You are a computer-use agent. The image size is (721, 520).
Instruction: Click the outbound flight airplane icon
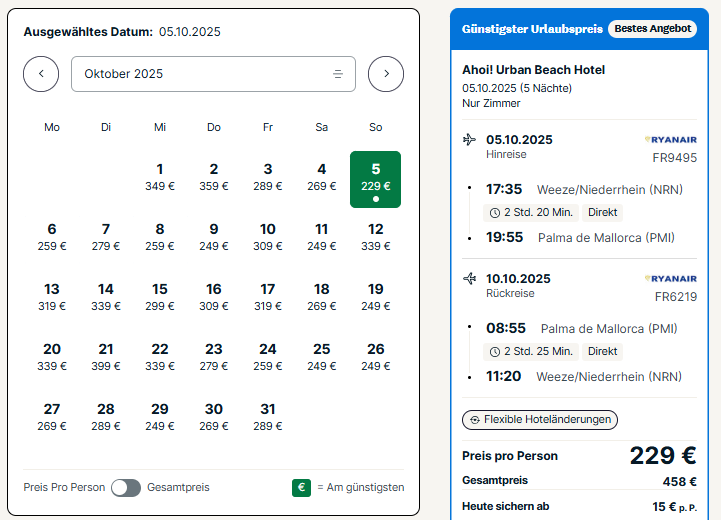click(469, 139)
